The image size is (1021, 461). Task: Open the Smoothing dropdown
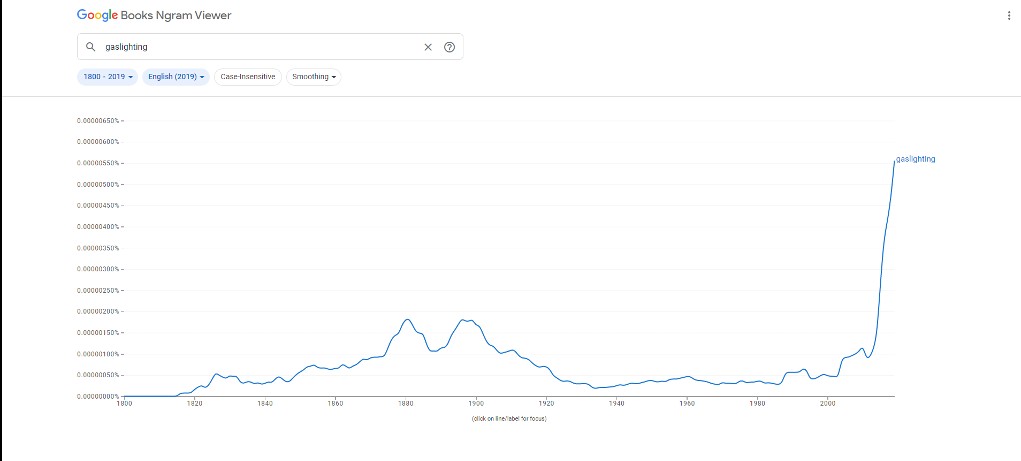[x=313, y=77]
